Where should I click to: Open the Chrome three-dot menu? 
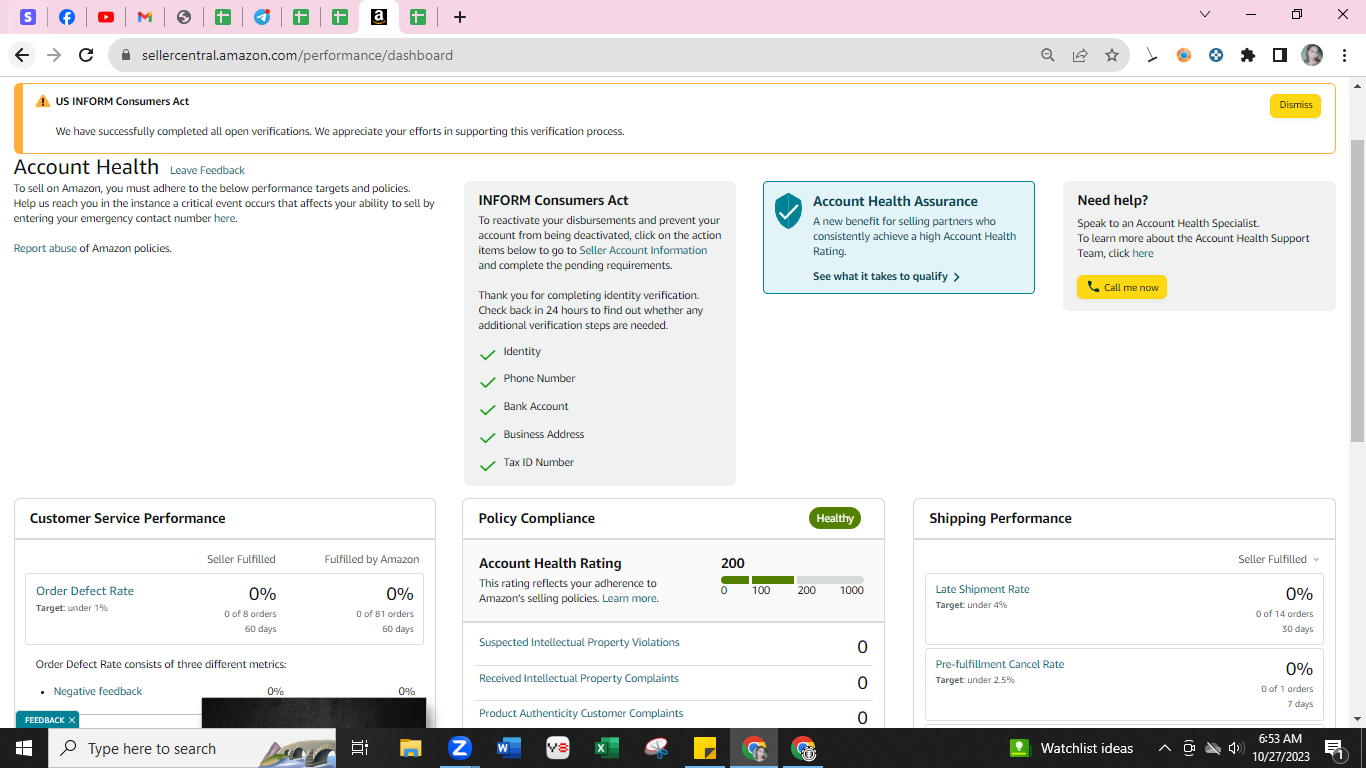pos(1345,55)
